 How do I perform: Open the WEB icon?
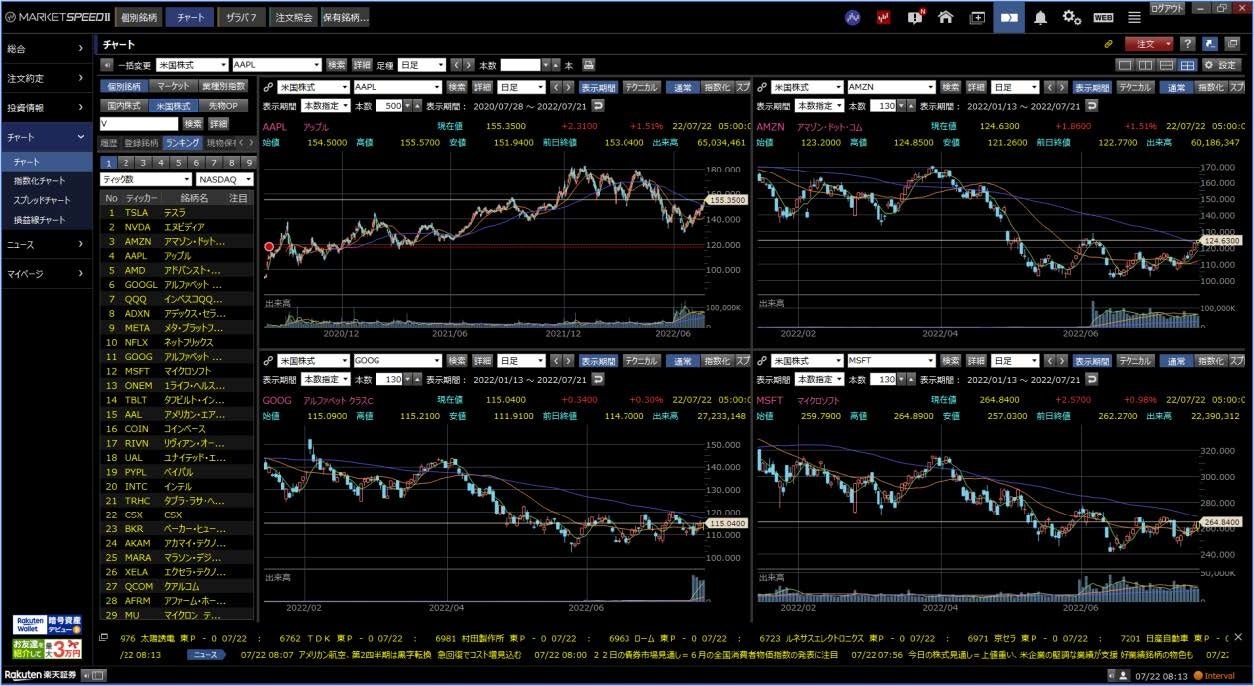point(1103,17)
